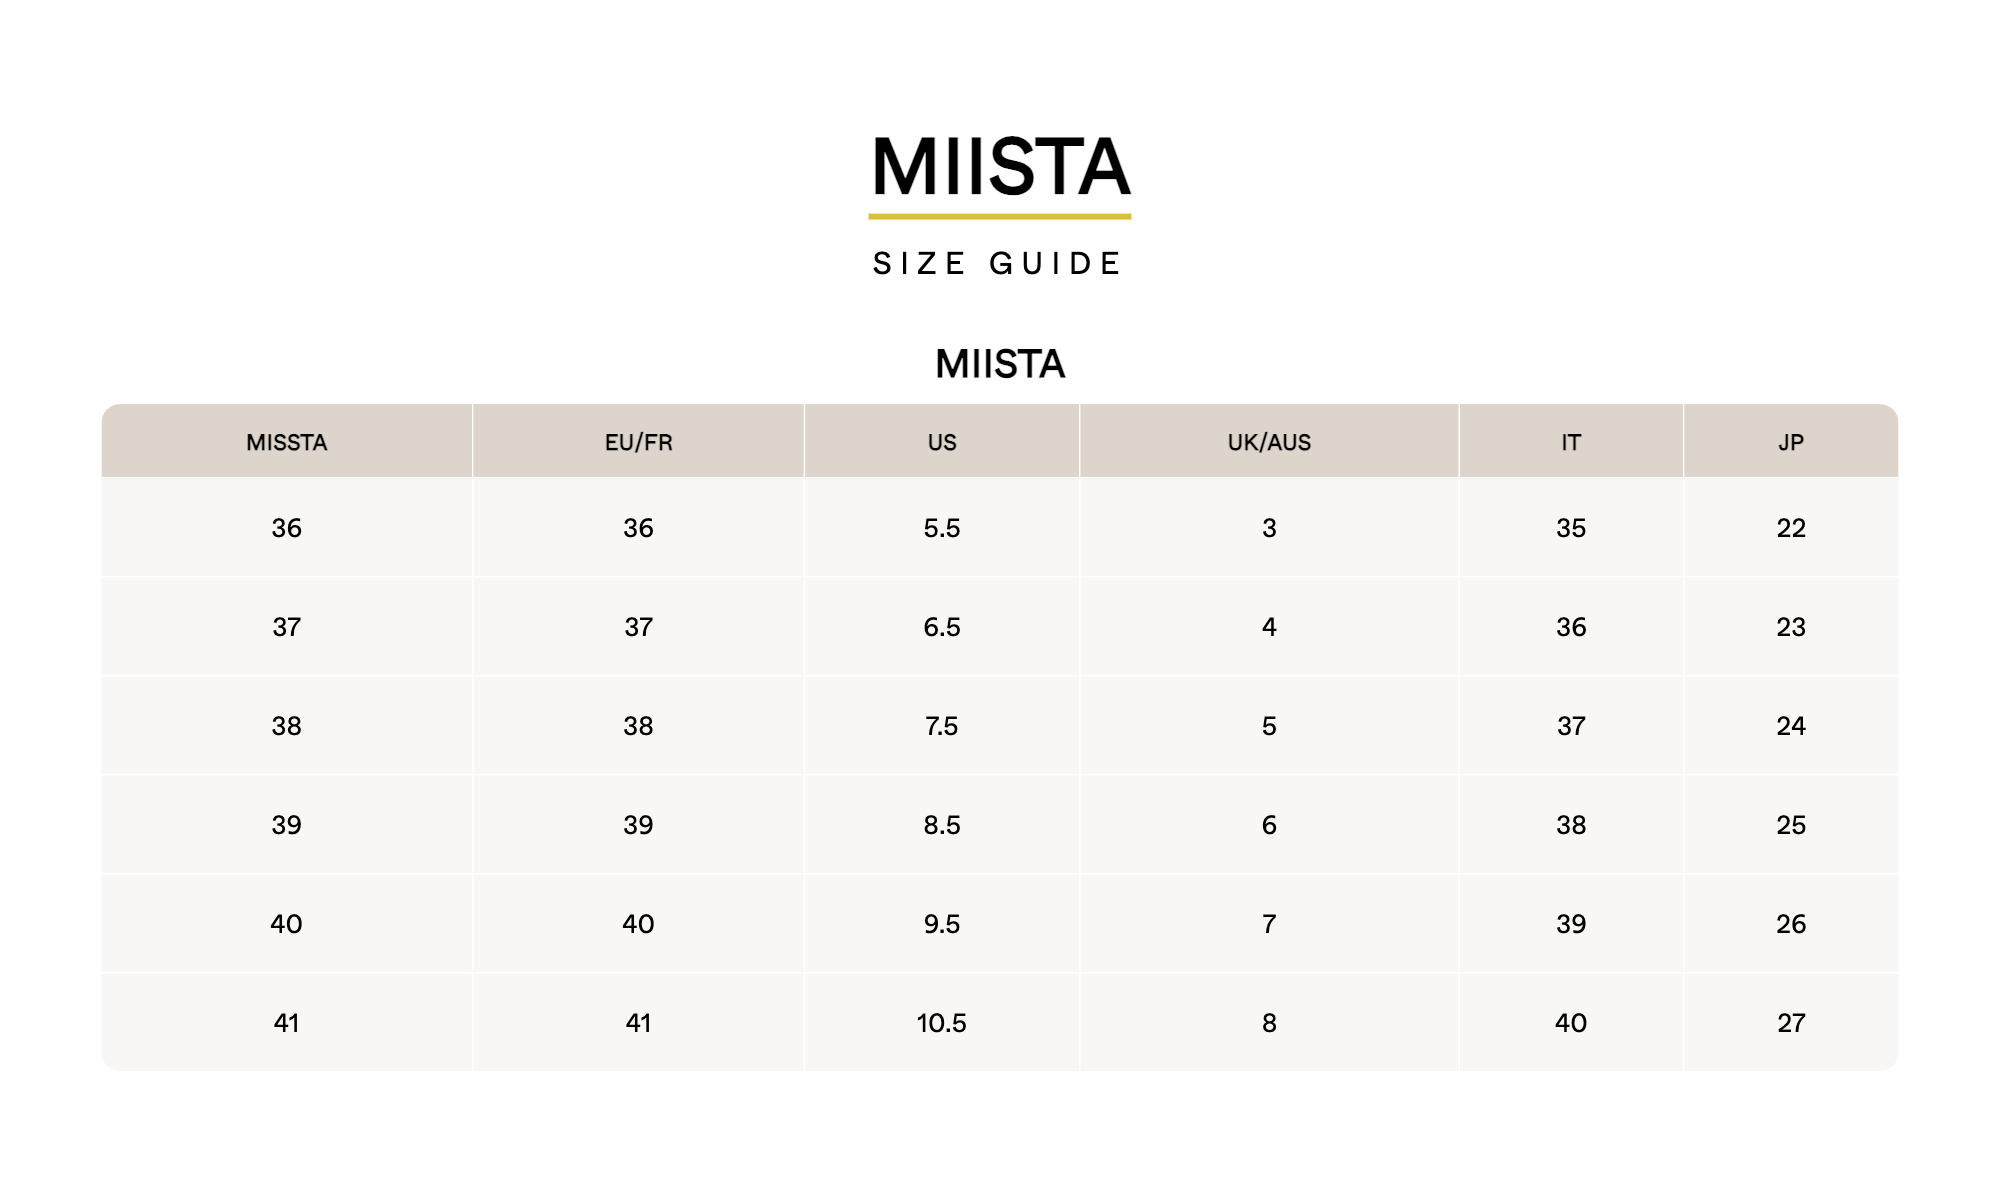Click the US size 5.5 cell
The image size is (2000, 1204).
(x=942, y=528)
